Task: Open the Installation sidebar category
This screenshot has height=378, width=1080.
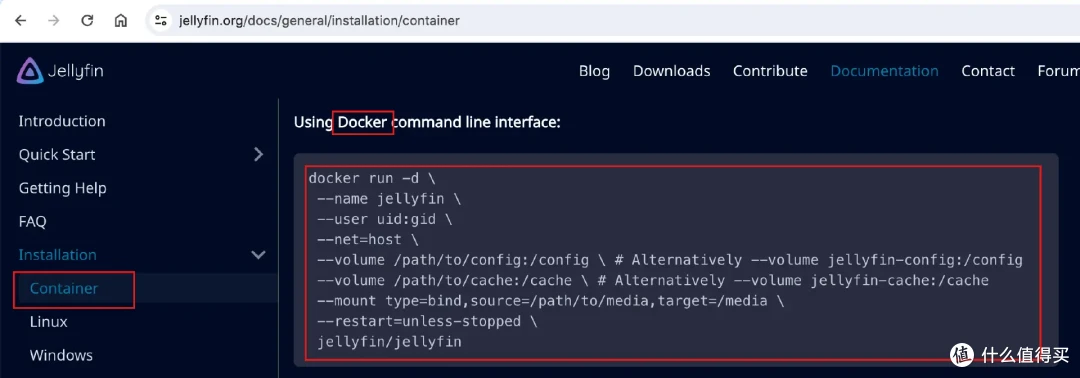Action: (x=57, y=255)
